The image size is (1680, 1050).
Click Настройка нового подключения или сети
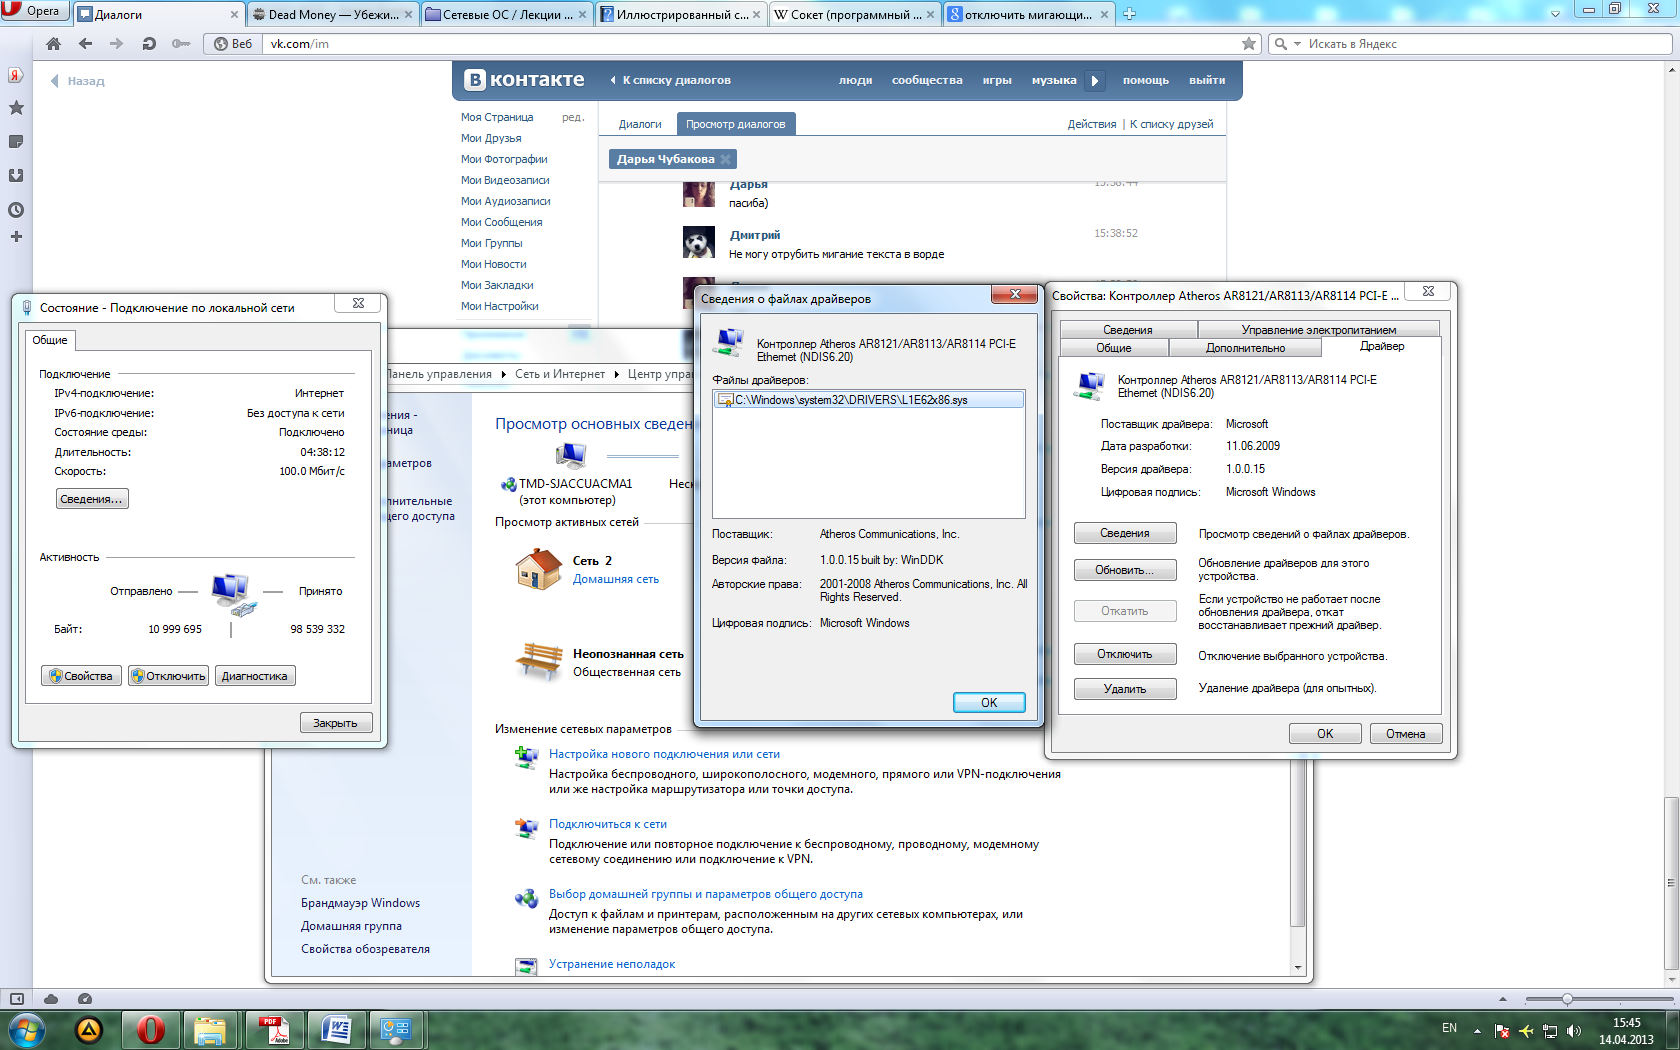tap(664, 754)
